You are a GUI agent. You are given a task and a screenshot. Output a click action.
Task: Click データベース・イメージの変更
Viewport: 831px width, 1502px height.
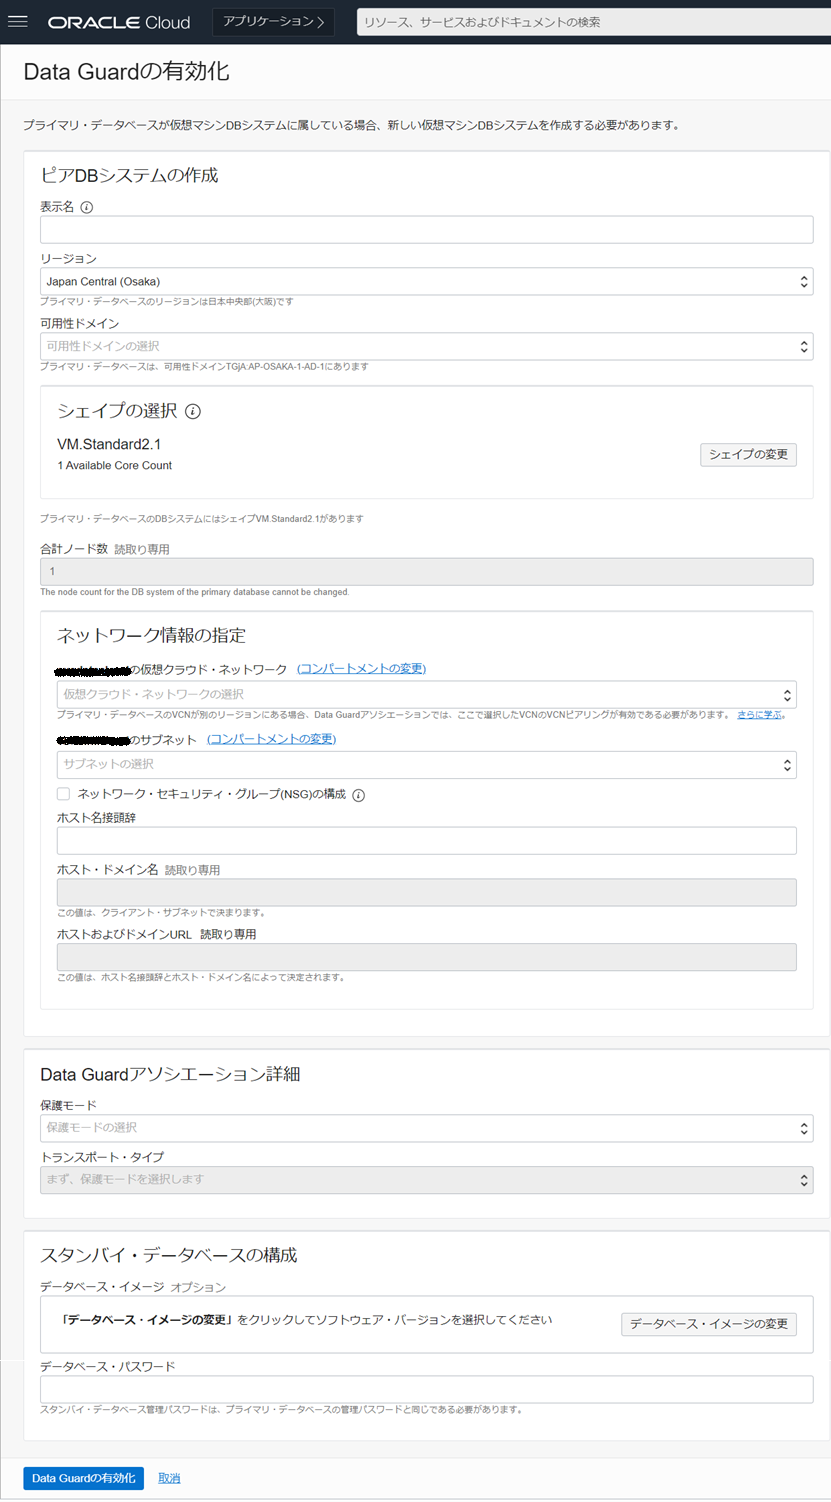[708, 1323]
